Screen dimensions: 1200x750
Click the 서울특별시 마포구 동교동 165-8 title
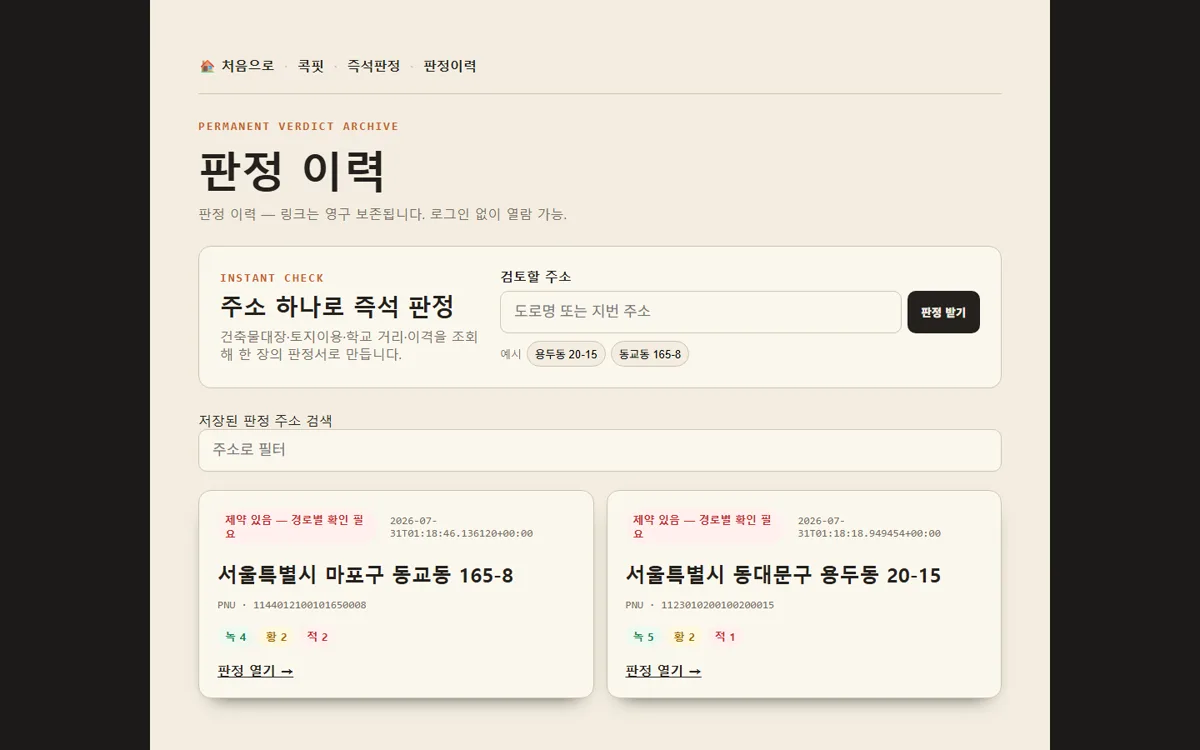point(365,575)
